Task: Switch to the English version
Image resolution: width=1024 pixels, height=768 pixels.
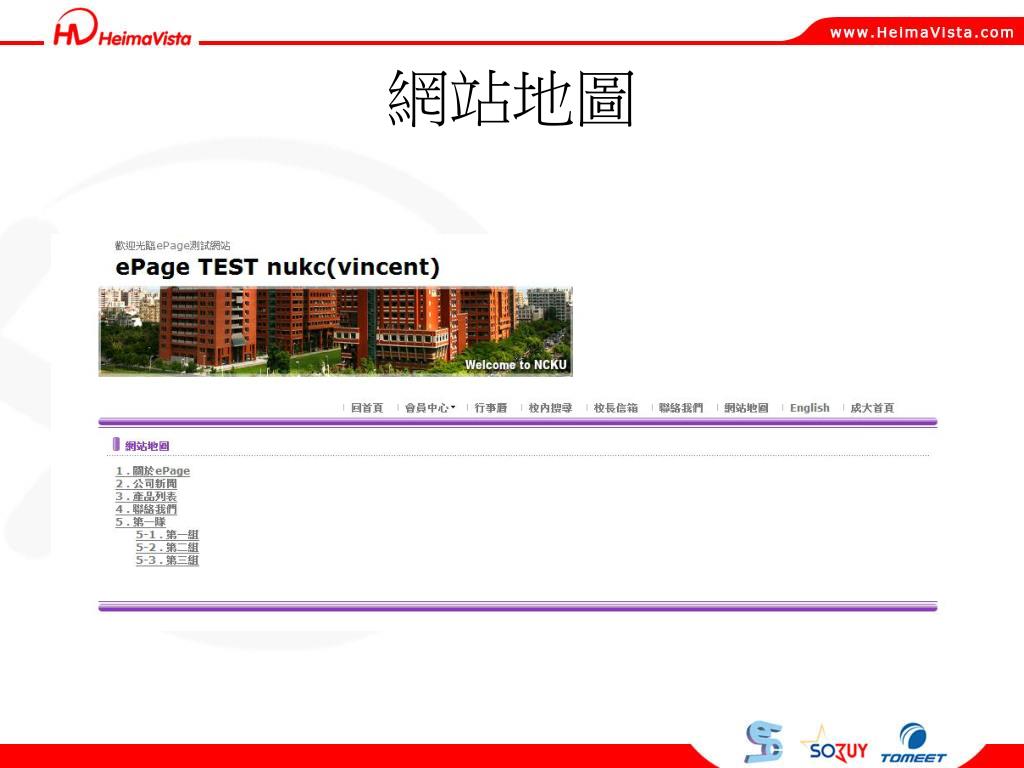Action: (810, 408)
